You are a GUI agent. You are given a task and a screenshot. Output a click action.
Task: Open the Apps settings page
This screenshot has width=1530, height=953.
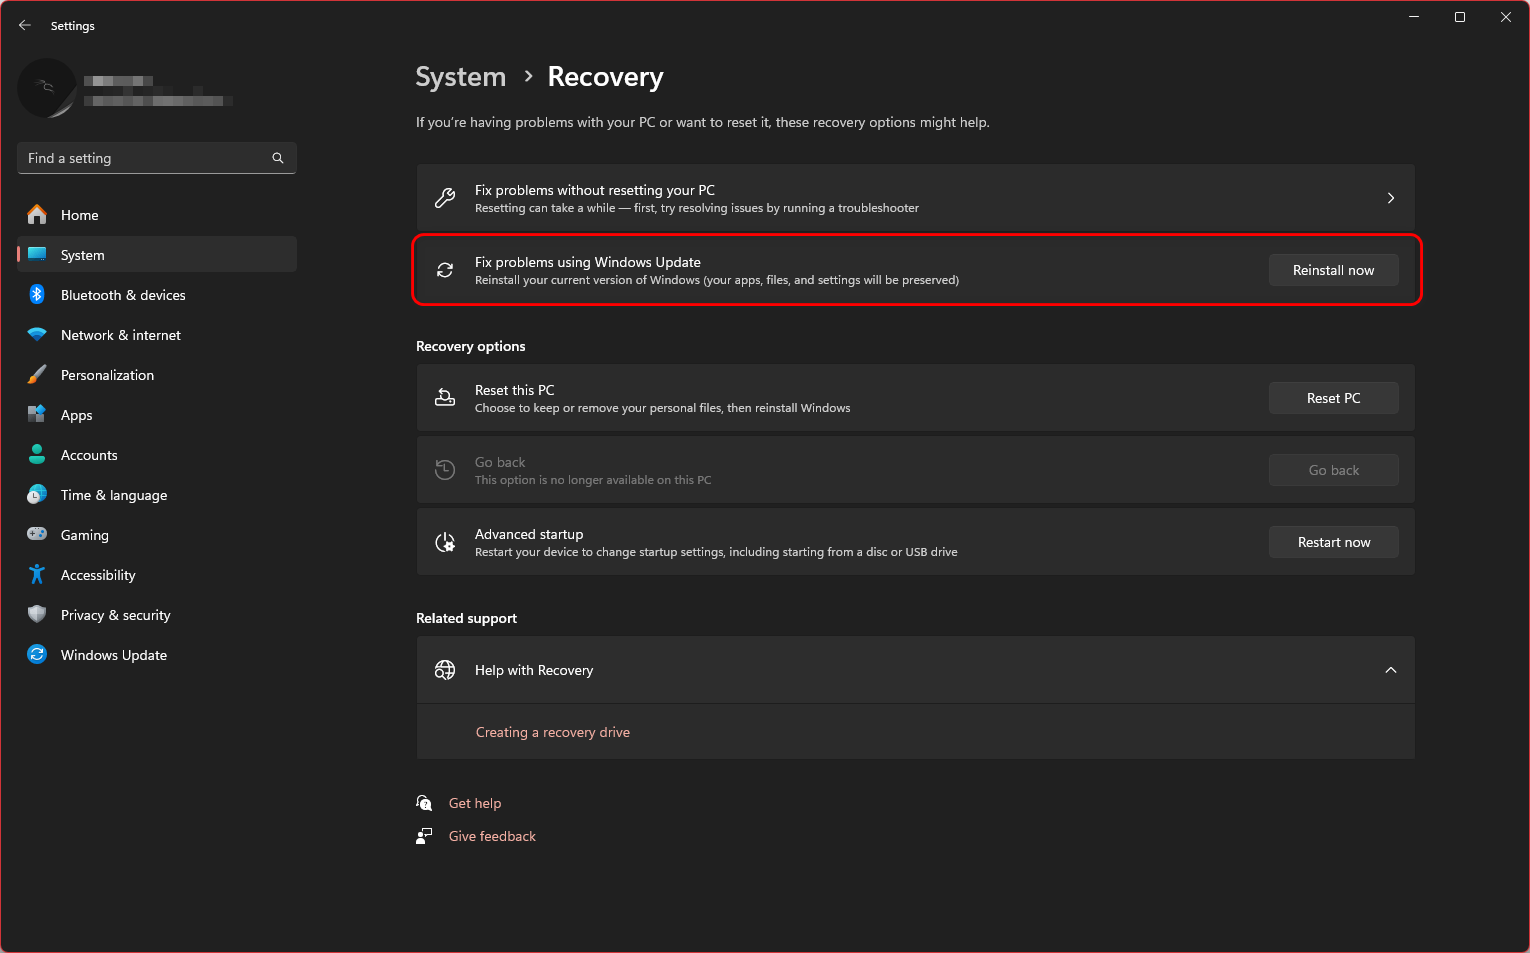pyautogui.click(x=76, y=415)
